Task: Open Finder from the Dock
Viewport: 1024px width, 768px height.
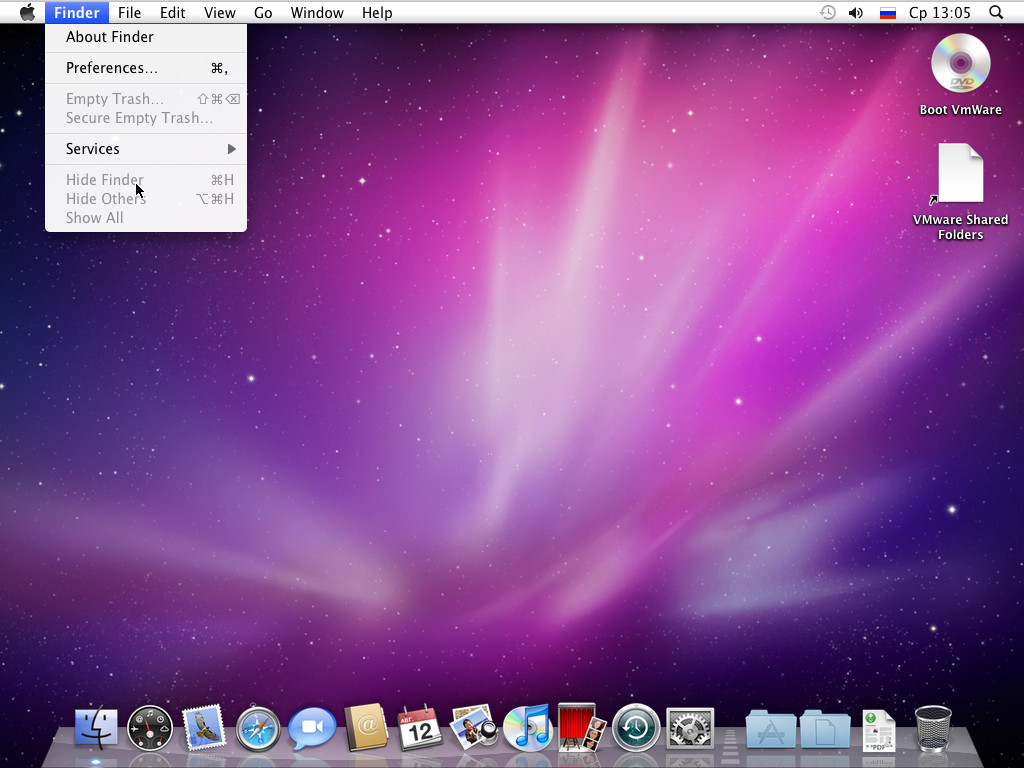Action: (x=96, y=728)
